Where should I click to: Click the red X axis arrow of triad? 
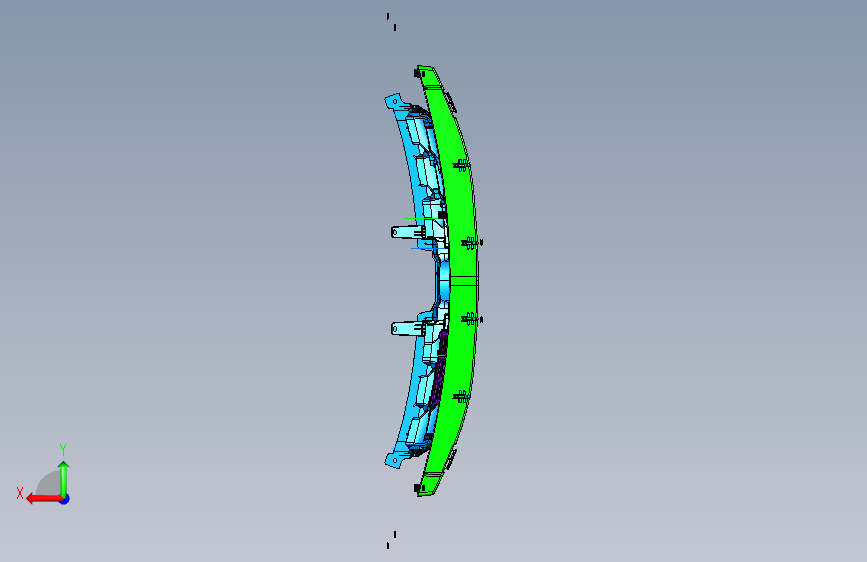point(43,499)
